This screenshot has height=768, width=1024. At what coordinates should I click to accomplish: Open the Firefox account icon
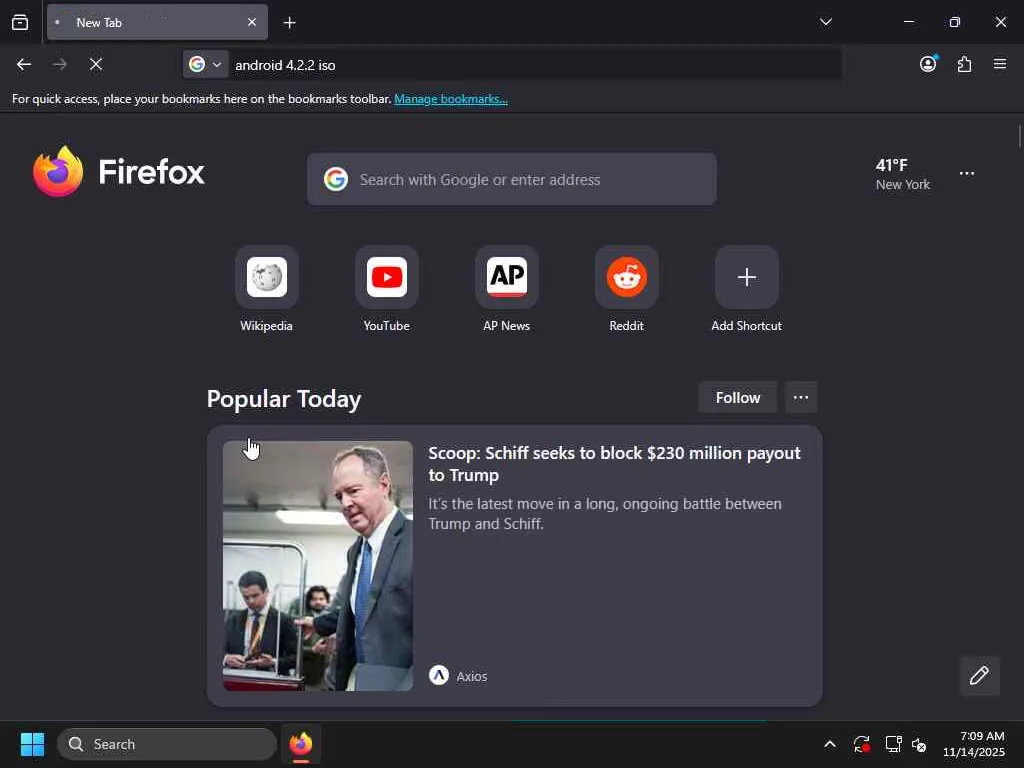tap(928, 64)
